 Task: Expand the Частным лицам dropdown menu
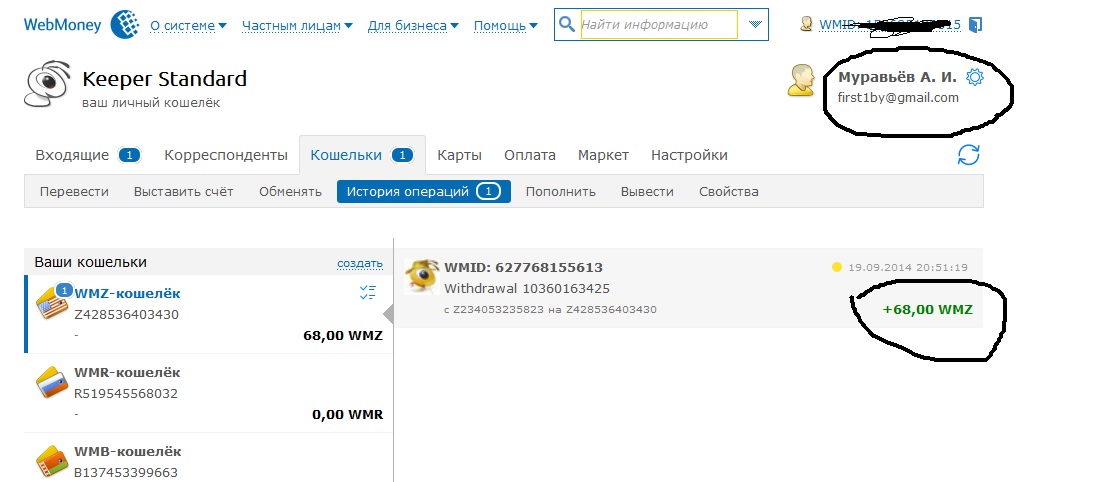click(297, 26)
